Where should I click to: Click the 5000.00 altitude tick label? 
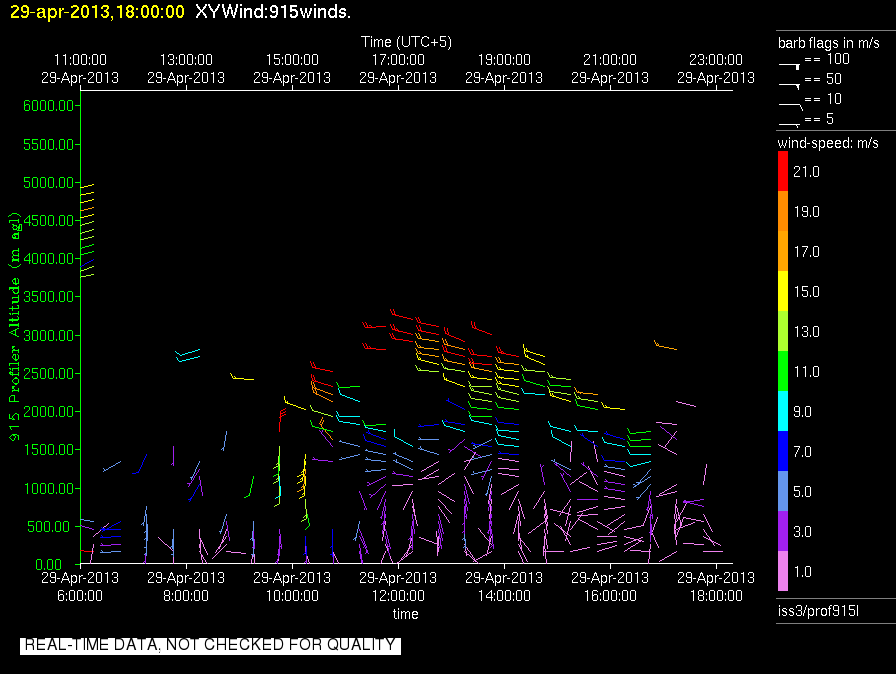49,183
